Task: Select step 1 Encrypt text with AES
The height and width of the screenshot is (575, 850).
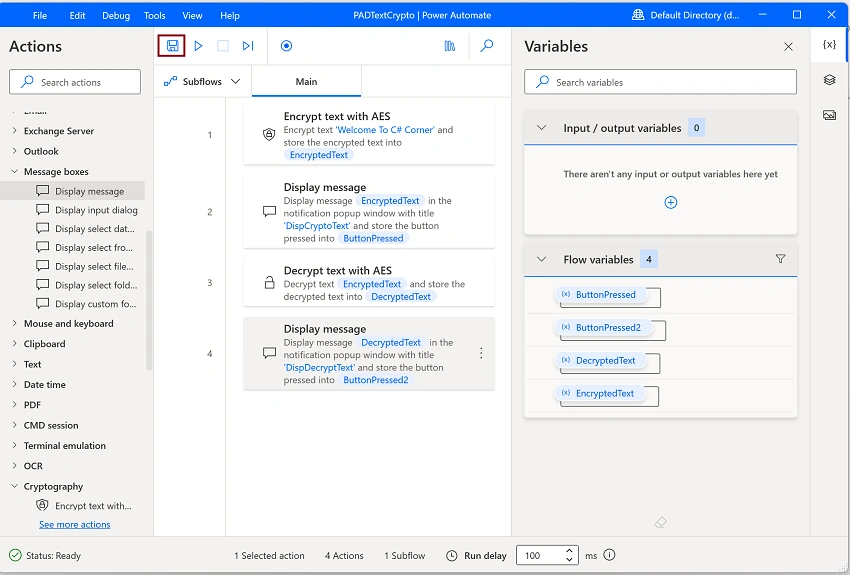Action: [369, 135]
